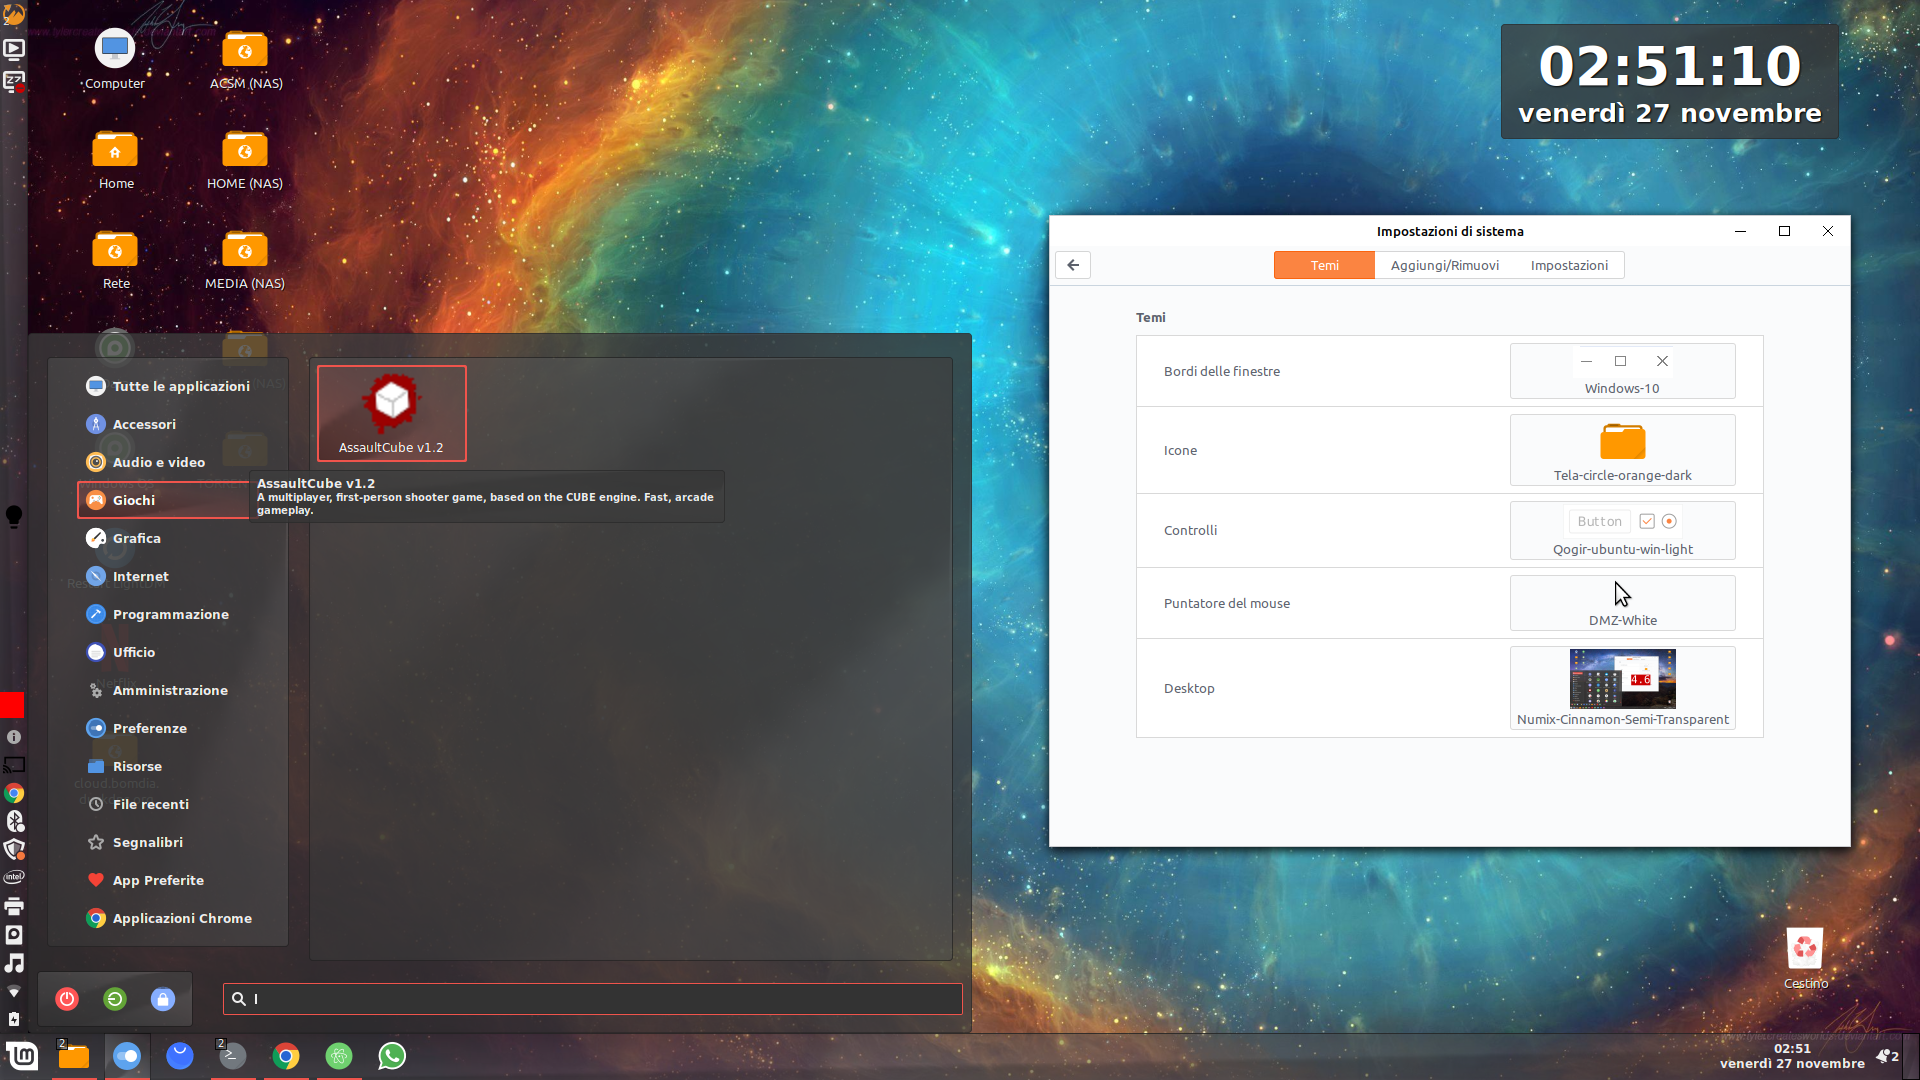The height and width of the screenshot is (1080, 1920).
Task: Open the Windows-10 window borders selector
Action: tap(1622, 371)
